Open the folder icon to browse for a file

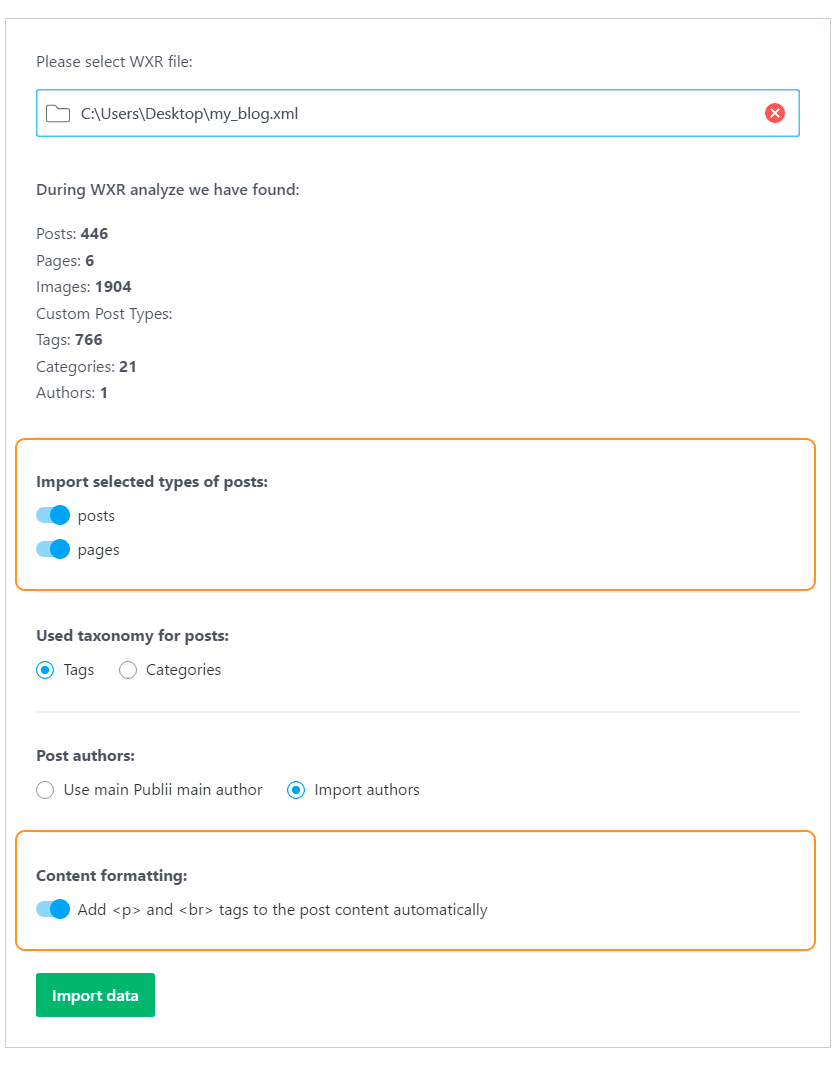[x=58, y=113]
